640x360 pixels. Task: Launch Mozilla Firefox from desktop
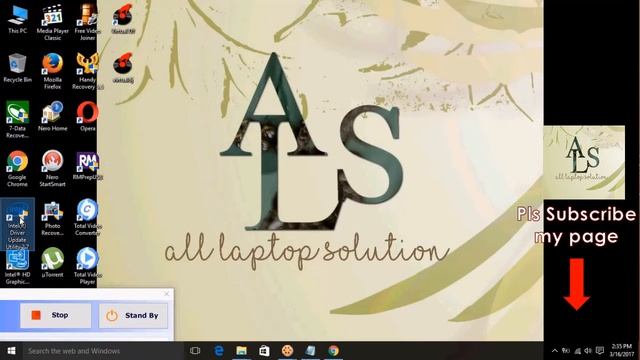click(52, 71)
